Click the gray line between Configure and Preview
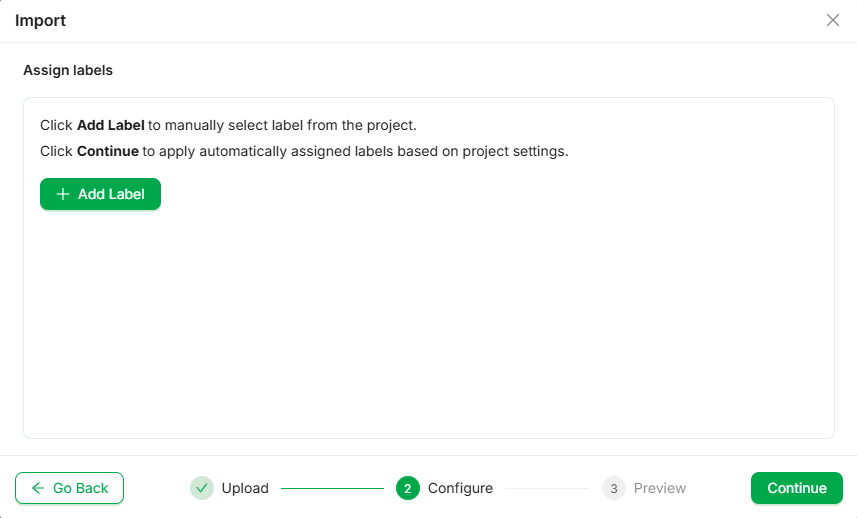This screenshot has height=518, width=857. pyautogui.click(x=546, y=488)
